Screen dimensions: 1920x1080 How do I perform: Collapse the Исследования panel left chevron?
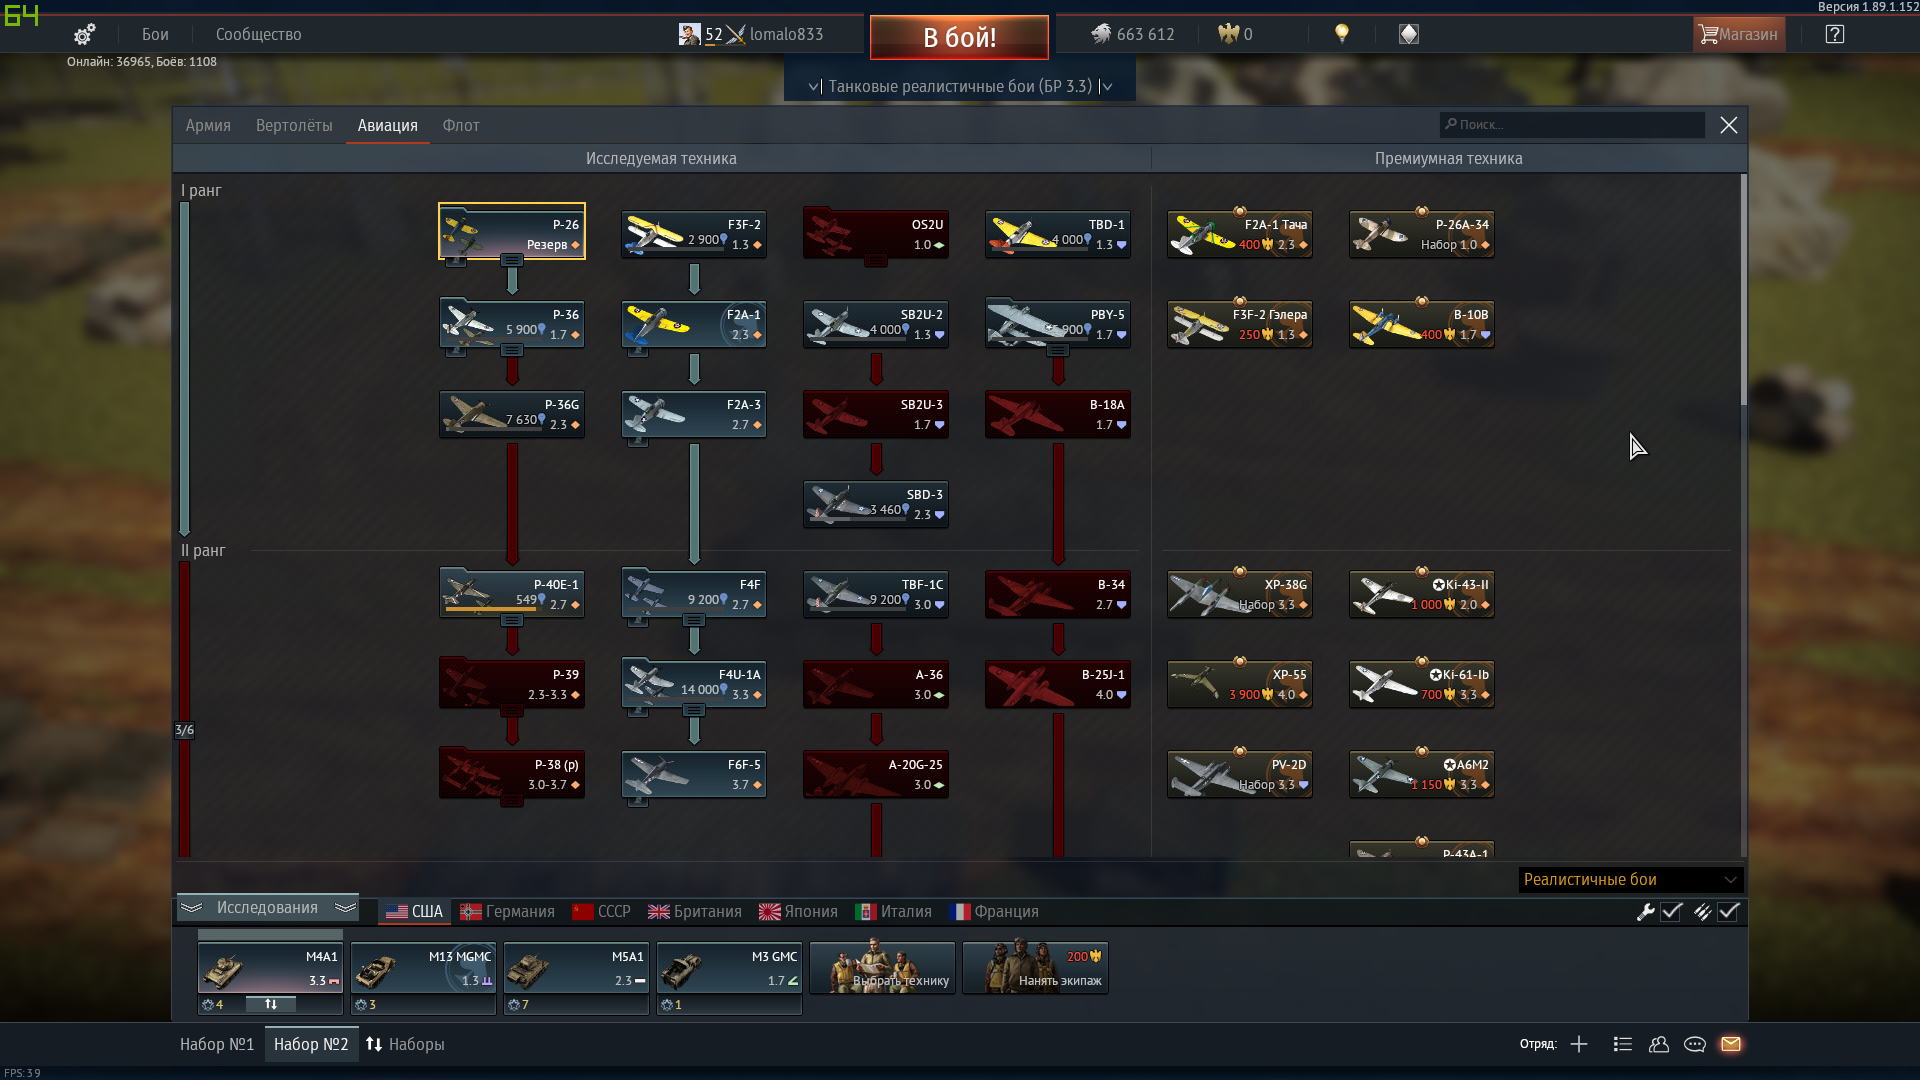click(x=191, y=908)
